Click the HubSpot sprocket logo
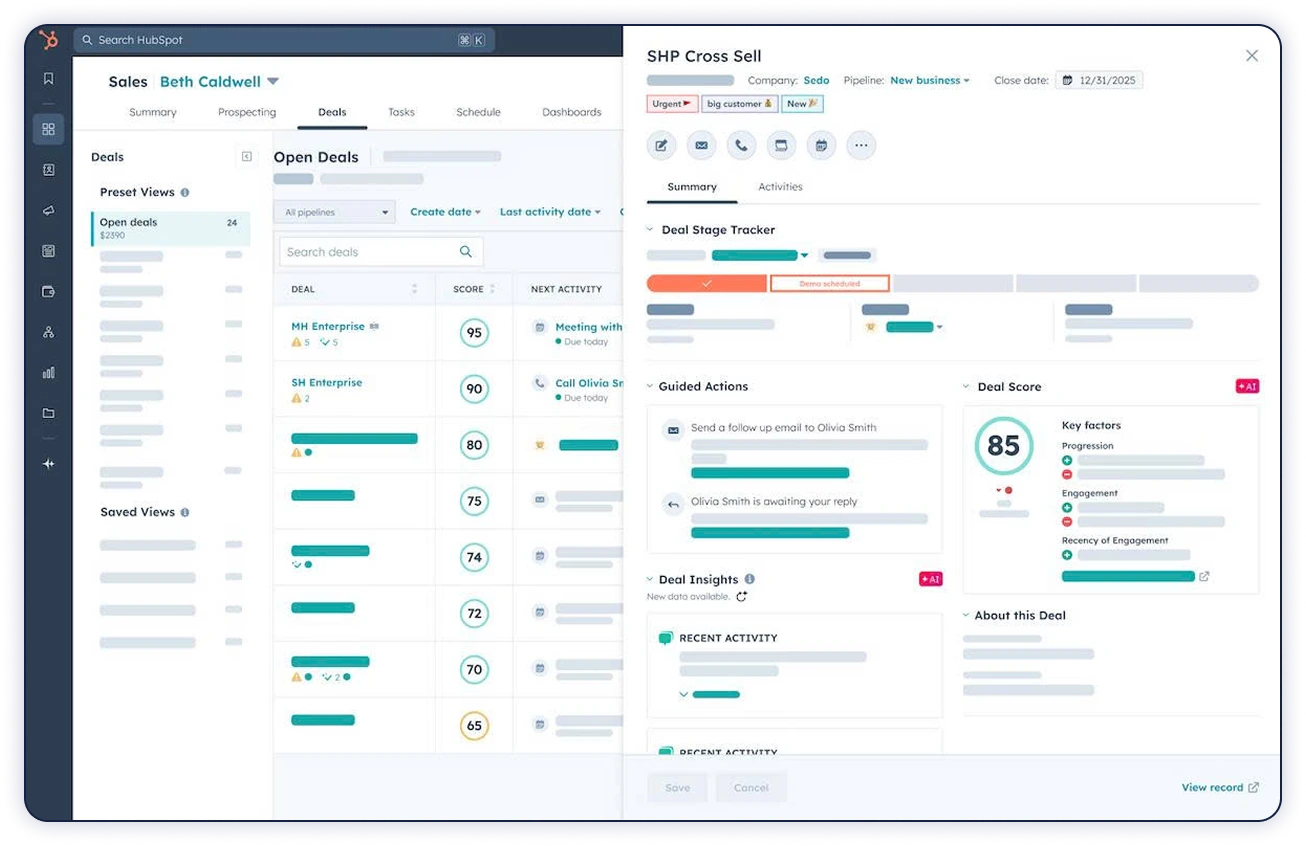Image resolution: width=1306 pixels, height=846 pixels. click(x=48, y=40)
